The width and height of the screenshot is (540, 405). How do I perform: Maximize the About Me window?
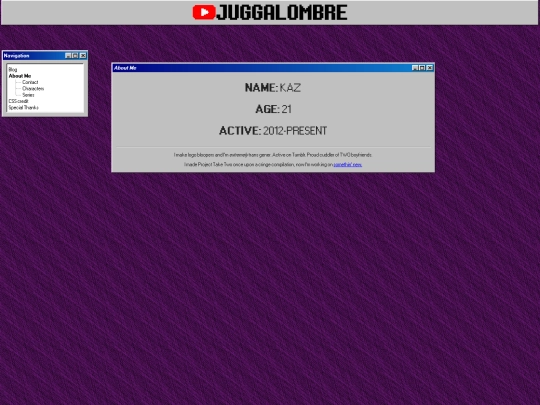pyautogui.click(x=422, y=68)
